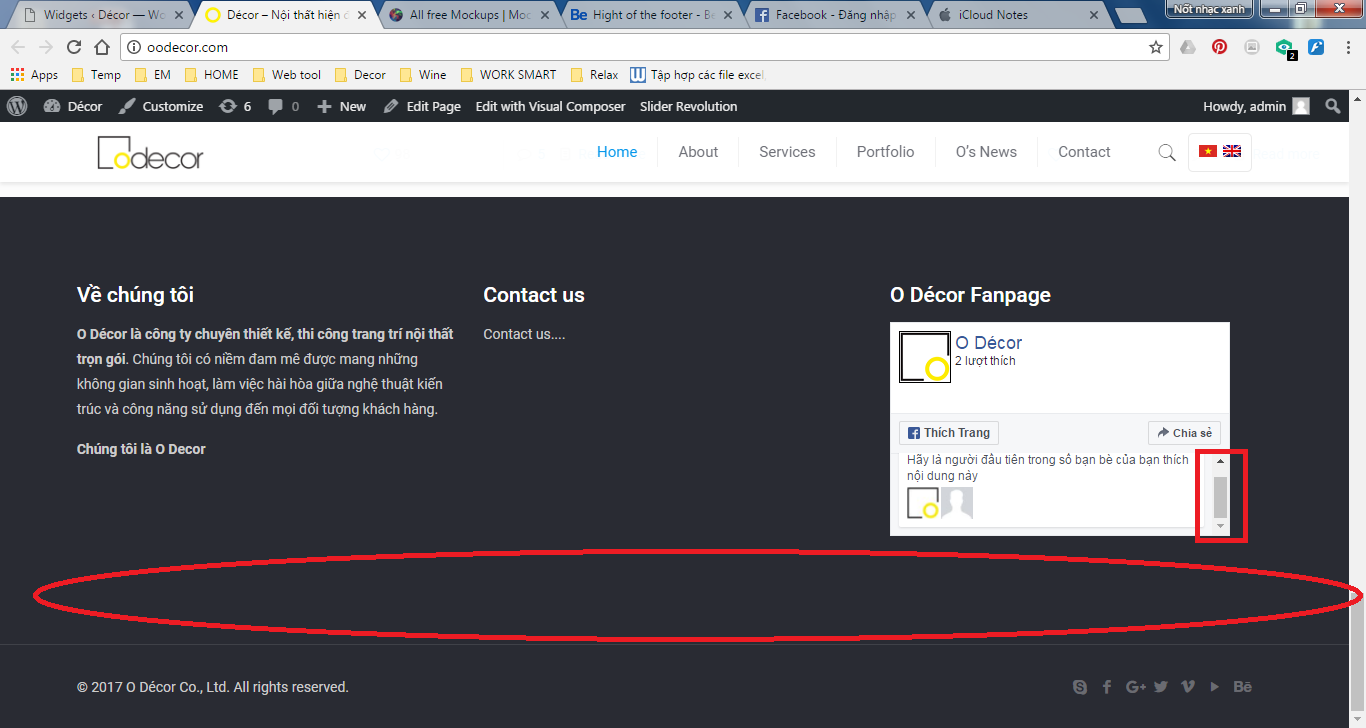Click the Pinterest extension icon
The image size is (1366, 728).
[x=1219, y=47]
